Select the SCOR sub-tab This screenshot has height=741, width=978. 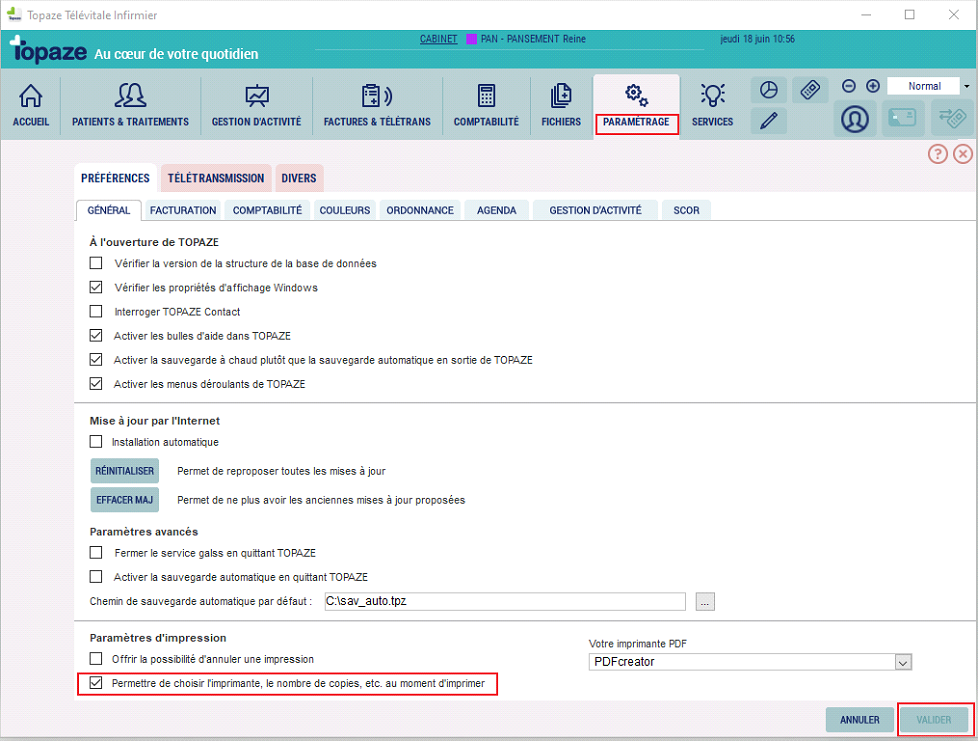pos(686,210)
